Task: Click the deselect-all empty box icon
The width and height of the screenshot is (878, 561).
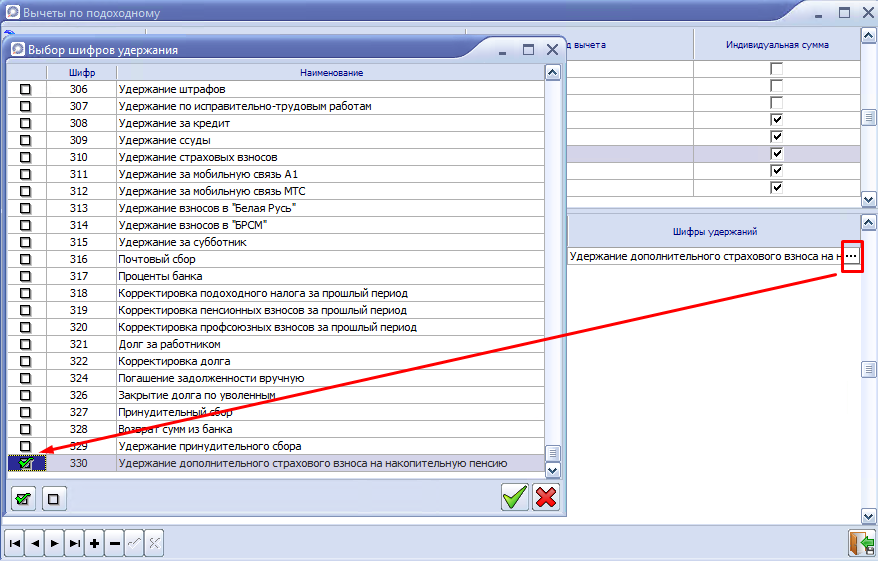Action: (54, 498)
